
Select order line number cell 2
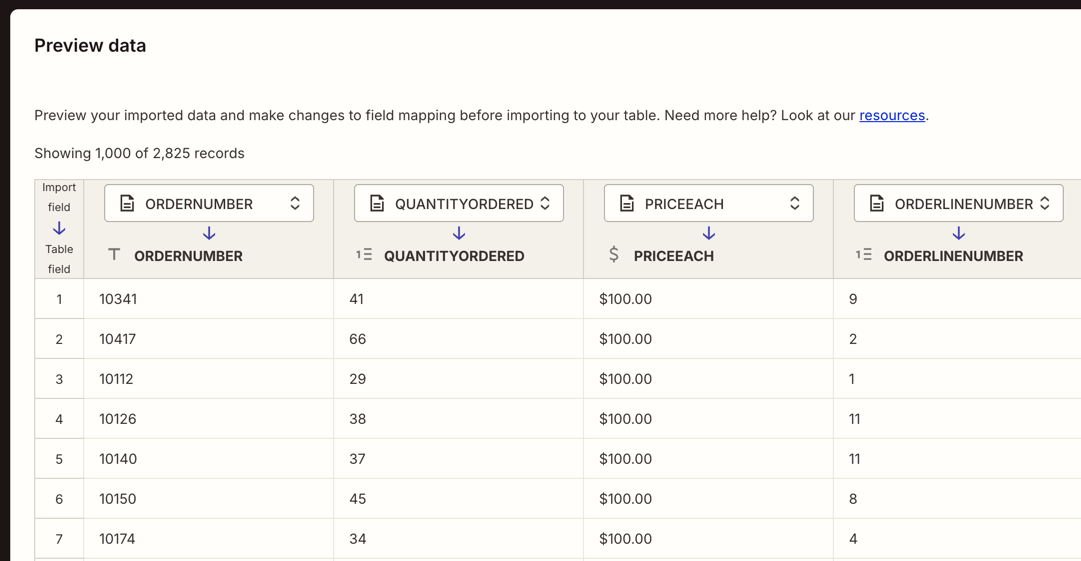pyautogui.click(x=958, y=339)
